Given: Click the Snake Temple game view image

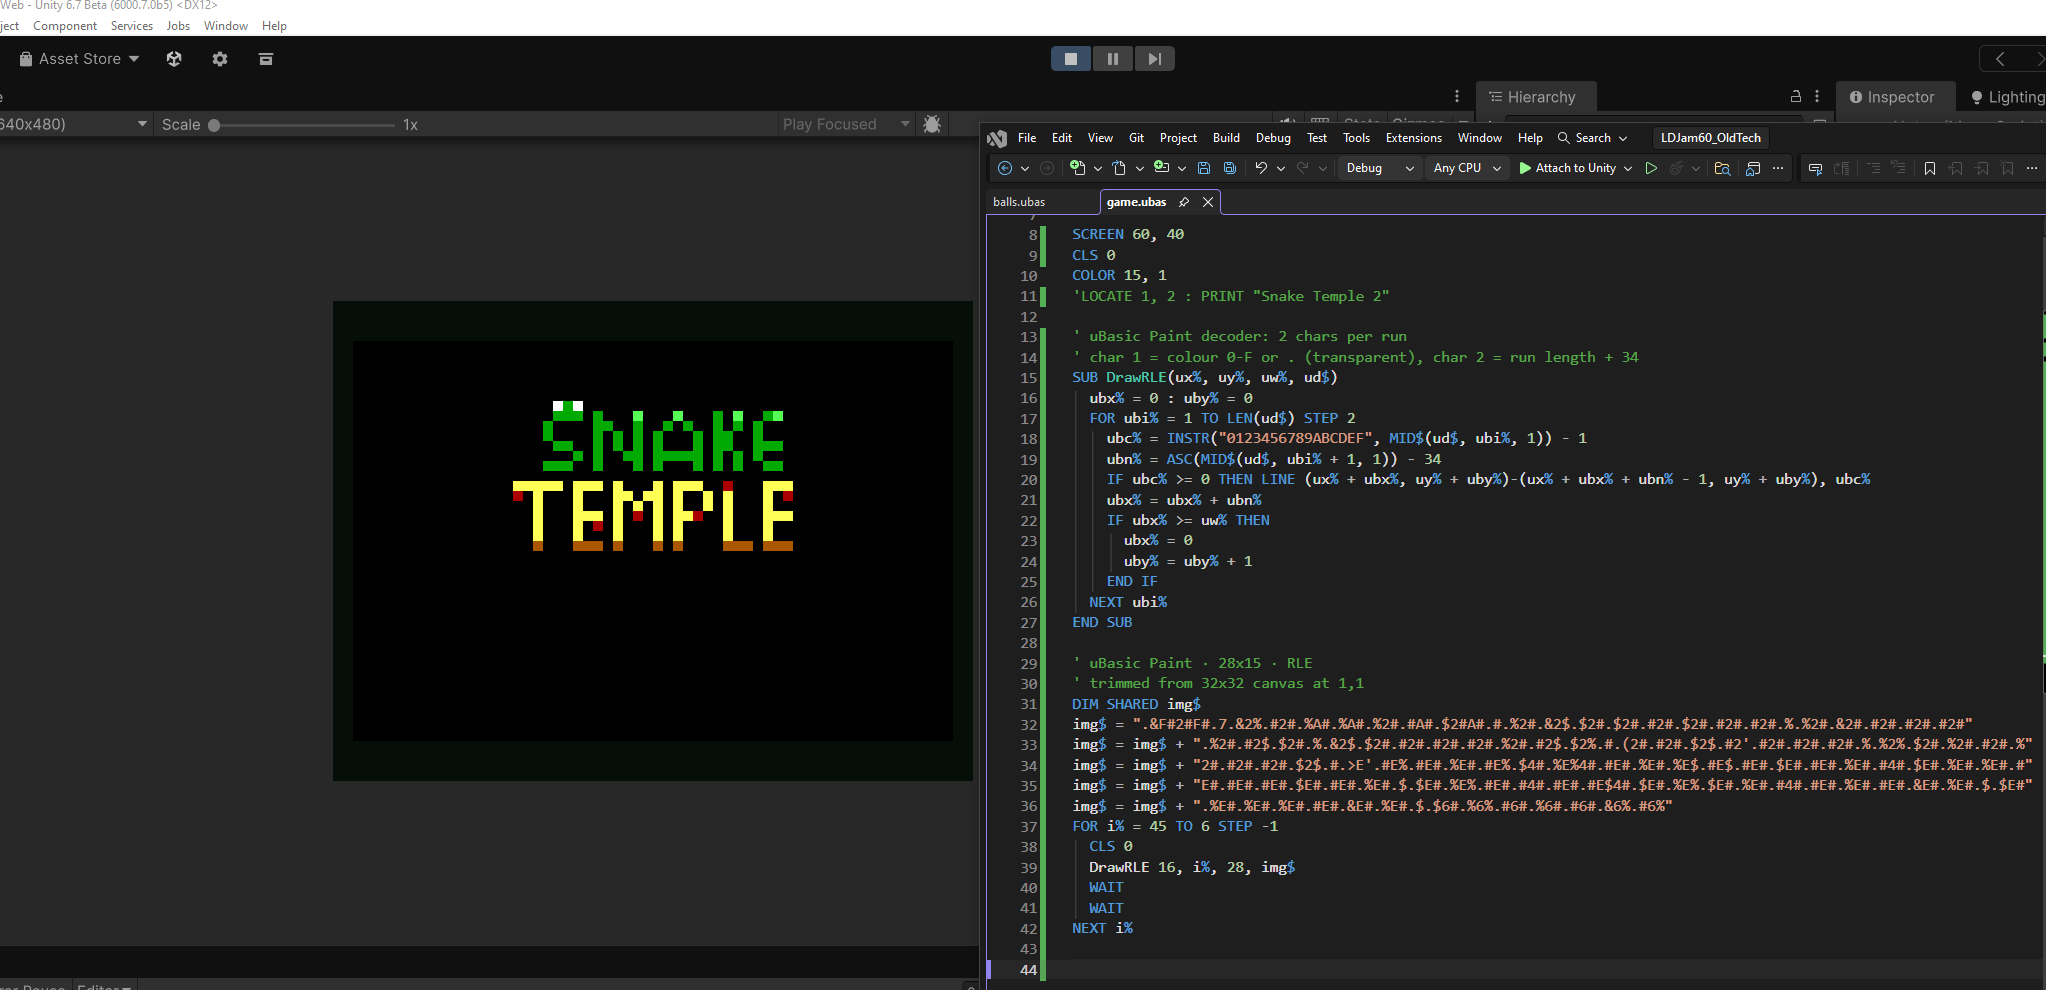Looking at the screenshot, I should pyautogui.click(x=653, y=541).
